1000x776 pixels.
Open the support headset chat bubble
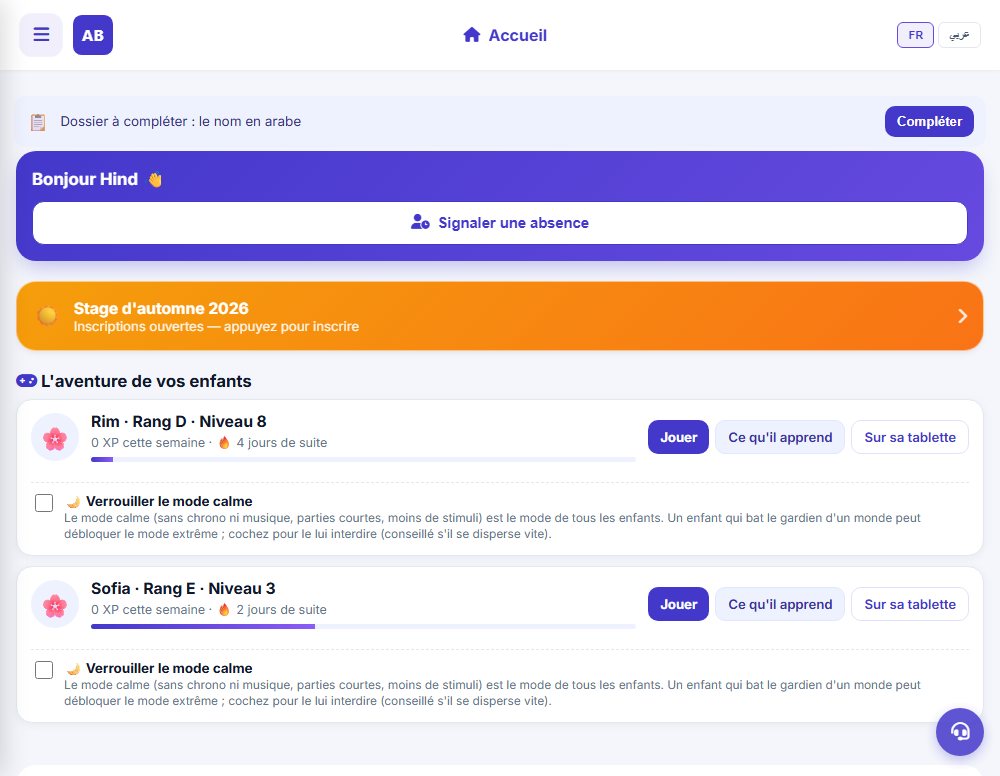coord(959,731)
